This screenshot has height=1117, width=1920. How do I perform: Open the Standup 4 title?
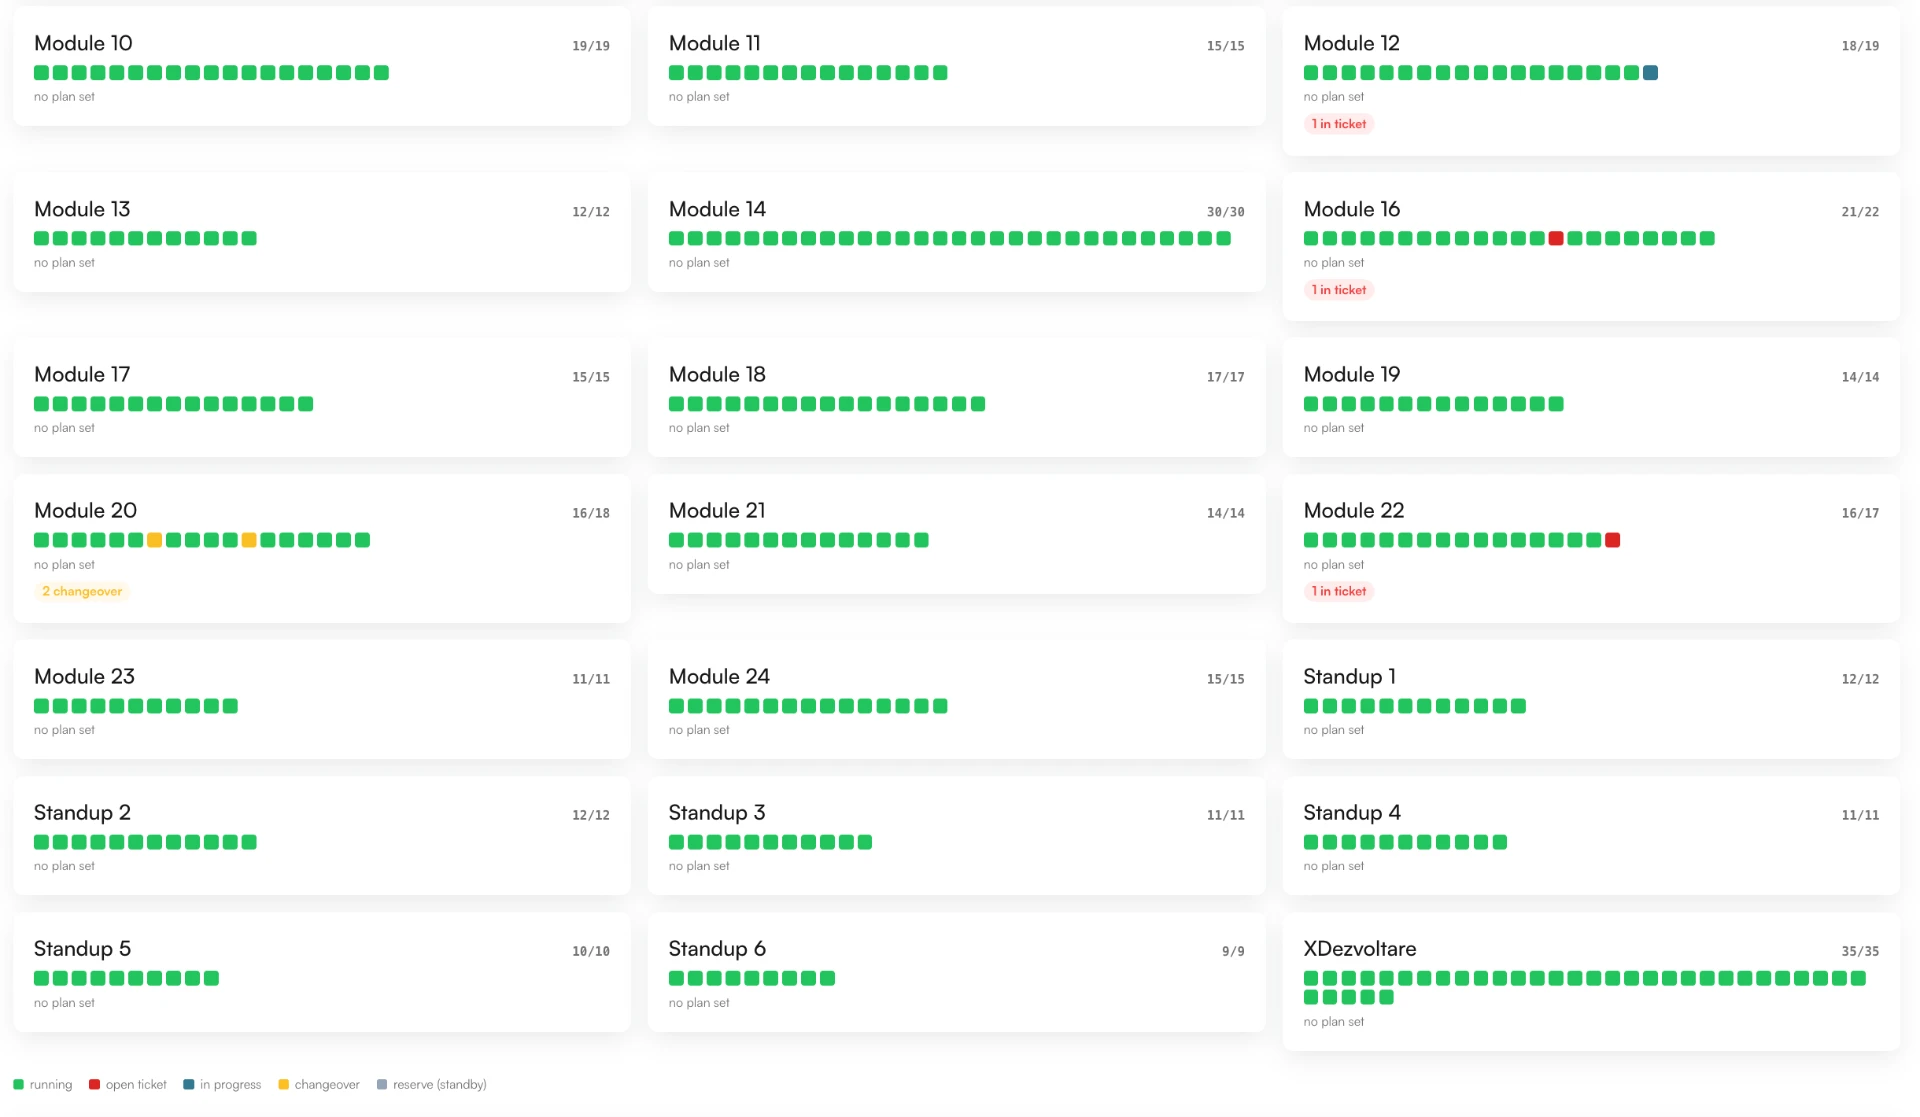click(x=1352, y=812)
